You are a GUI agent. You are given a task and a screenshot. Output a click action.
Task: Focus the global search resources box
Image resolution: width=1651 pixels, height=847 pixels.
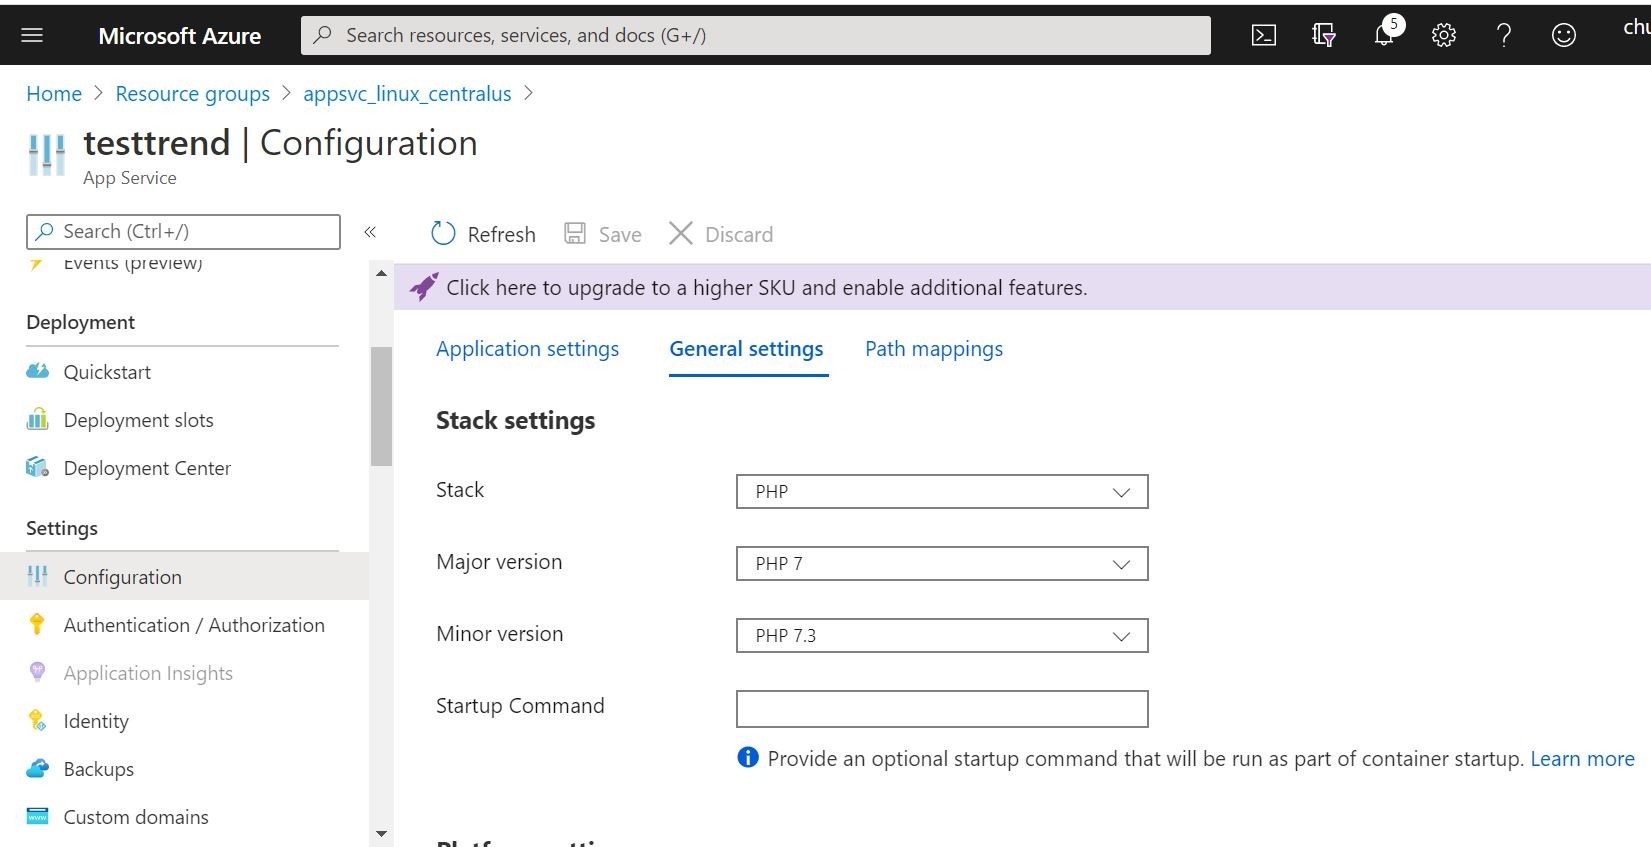[x=755, y=35]
